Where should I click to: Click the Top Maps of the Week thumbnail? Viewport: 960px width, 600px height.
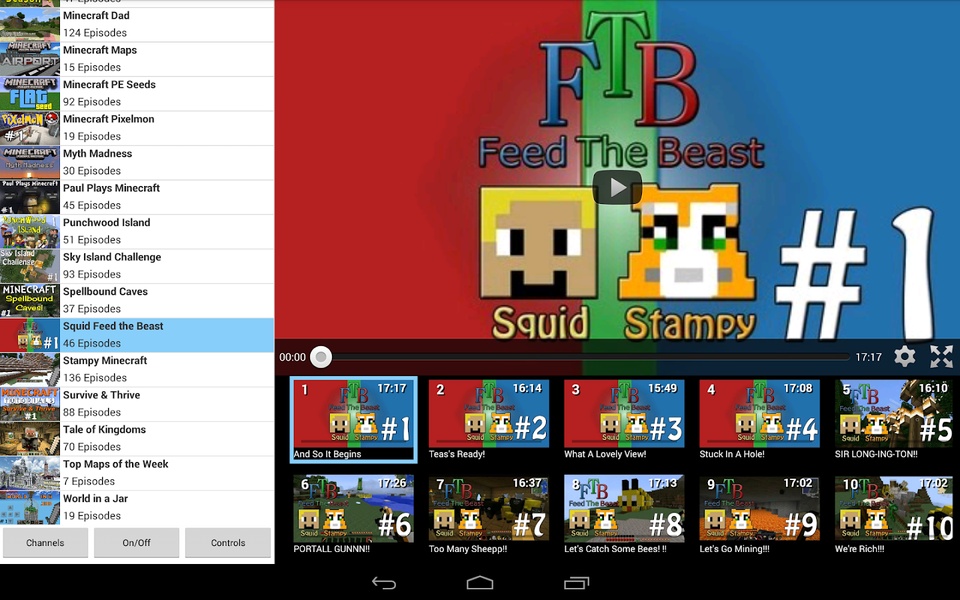pos(30,473)
